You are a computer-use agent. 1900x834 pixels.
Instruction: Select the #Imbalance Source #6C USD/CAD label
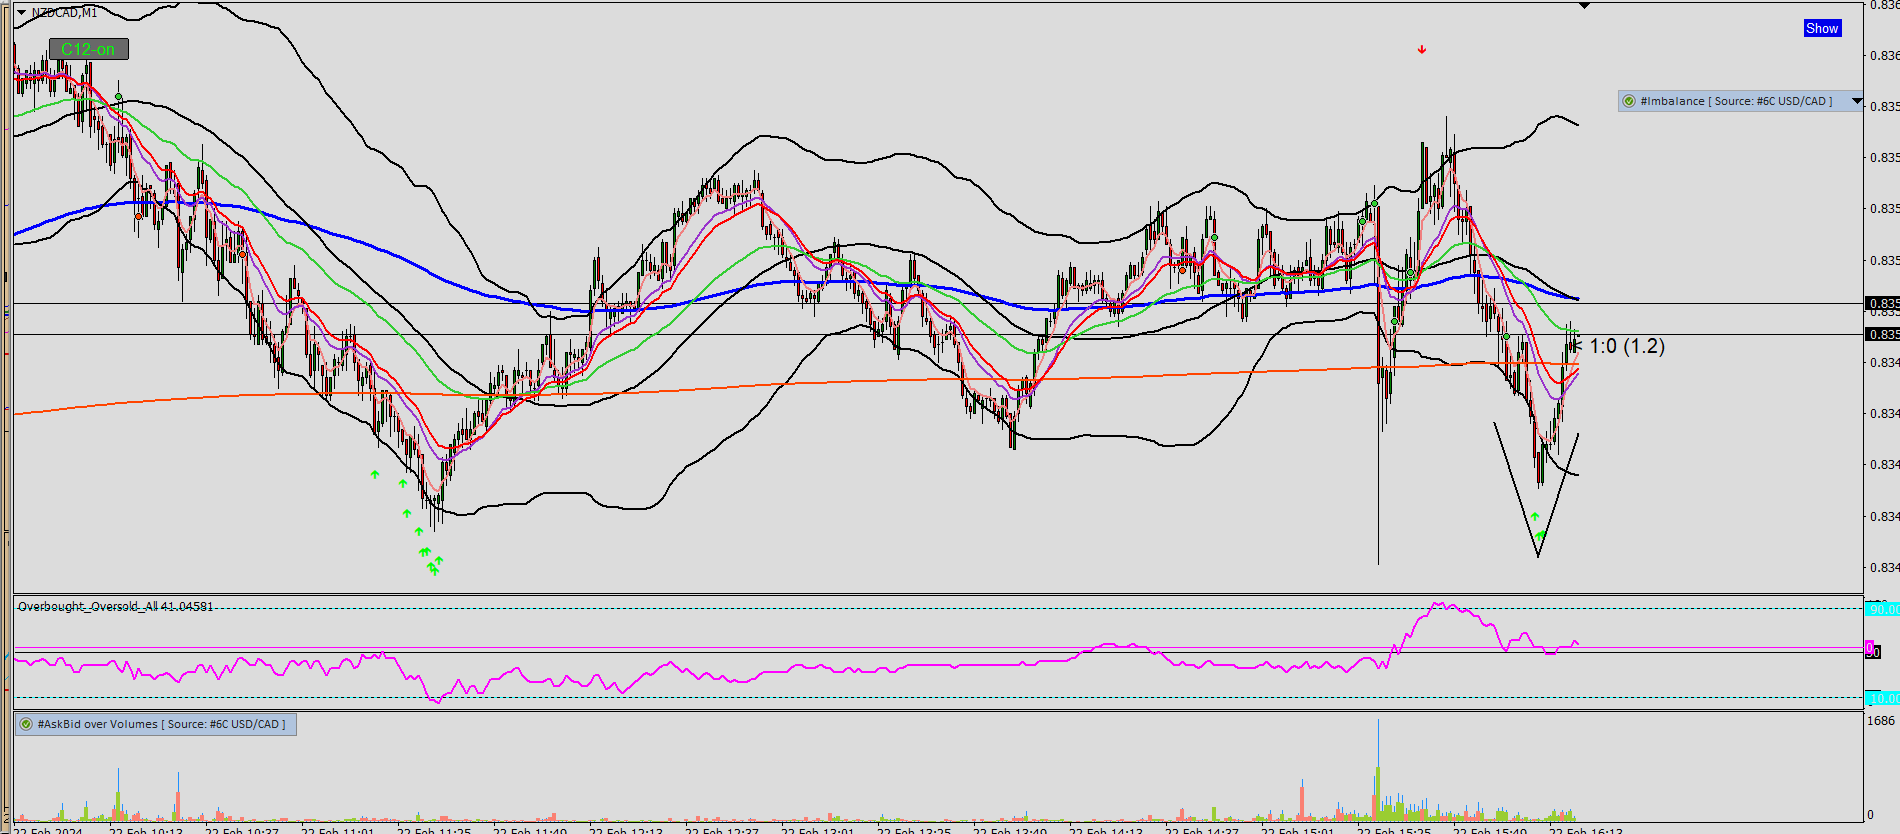1736,101
